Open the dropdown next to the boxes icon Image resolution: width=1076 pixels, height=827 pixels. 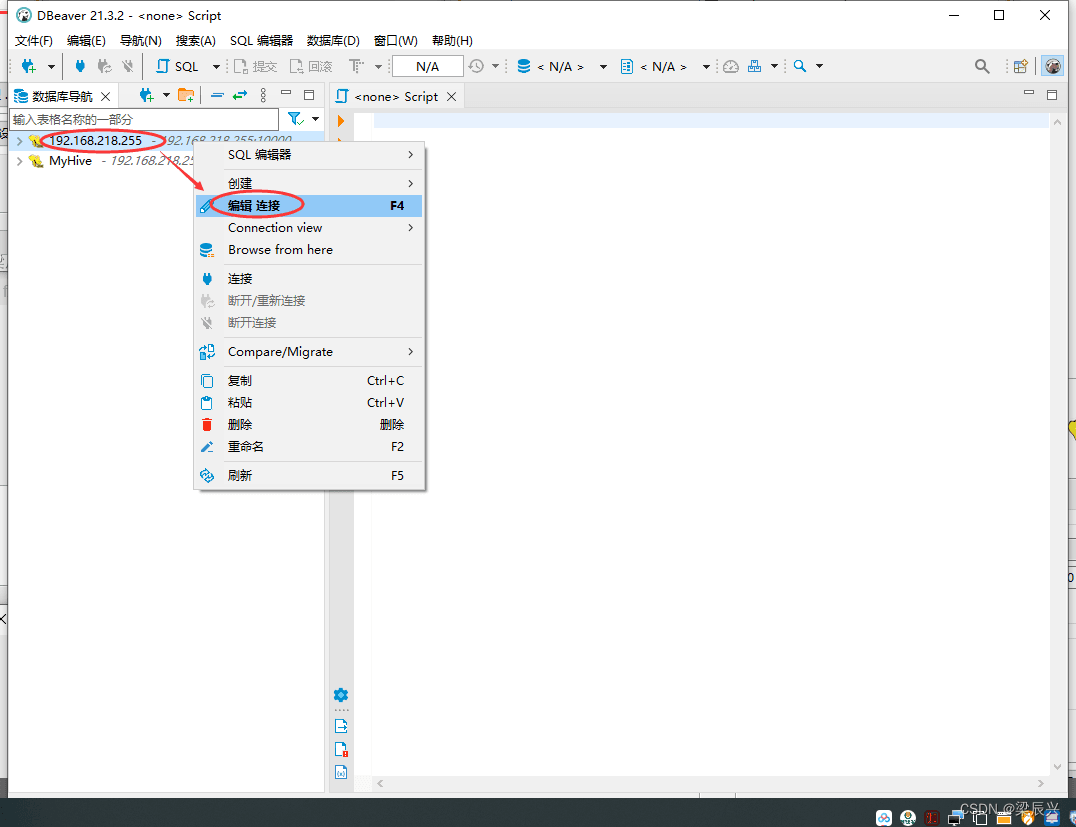774,67
